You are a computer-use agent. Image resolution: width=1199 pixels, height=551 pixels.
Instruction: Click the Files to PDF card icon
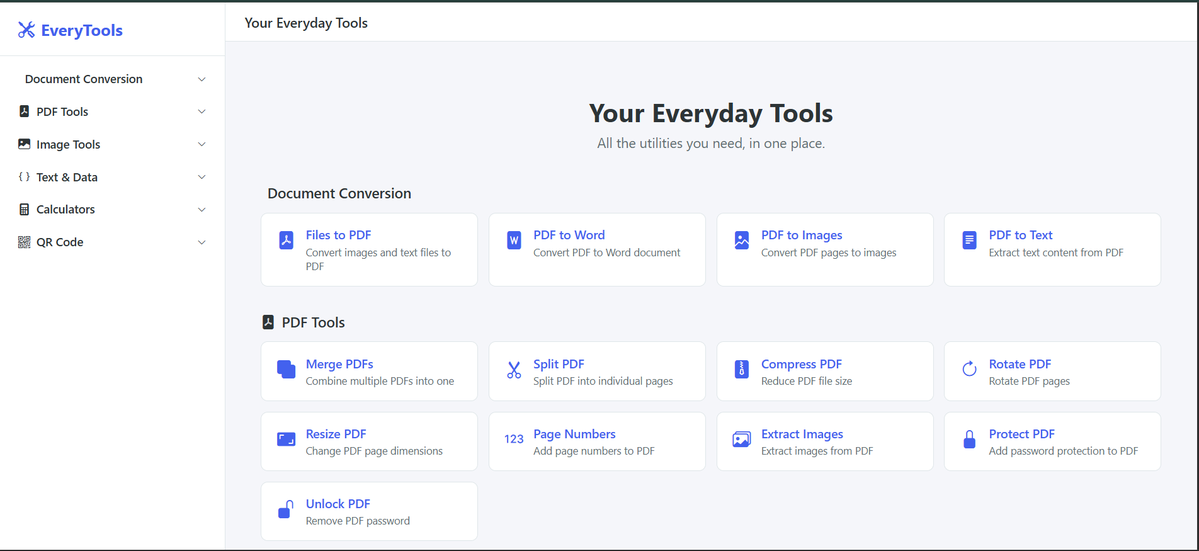click(285, 241)
